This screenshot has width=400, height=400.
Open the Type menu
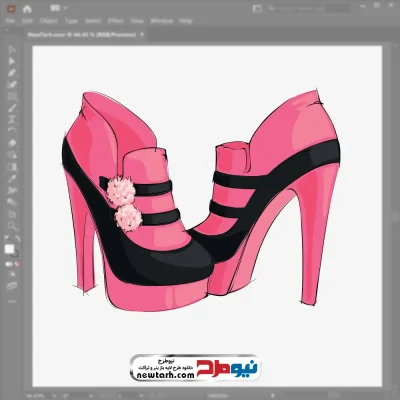click(x=71, y=21)
